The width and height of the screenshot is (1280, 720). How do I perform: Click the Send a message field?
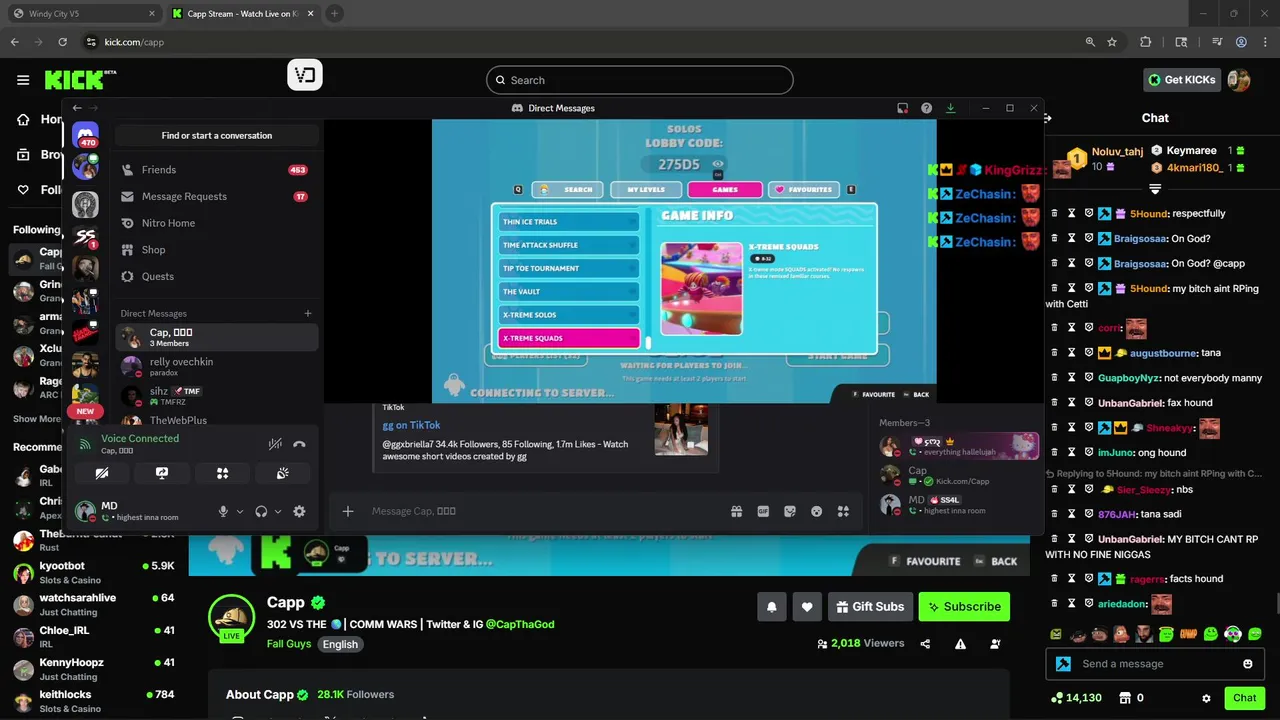pos(1155,664)
